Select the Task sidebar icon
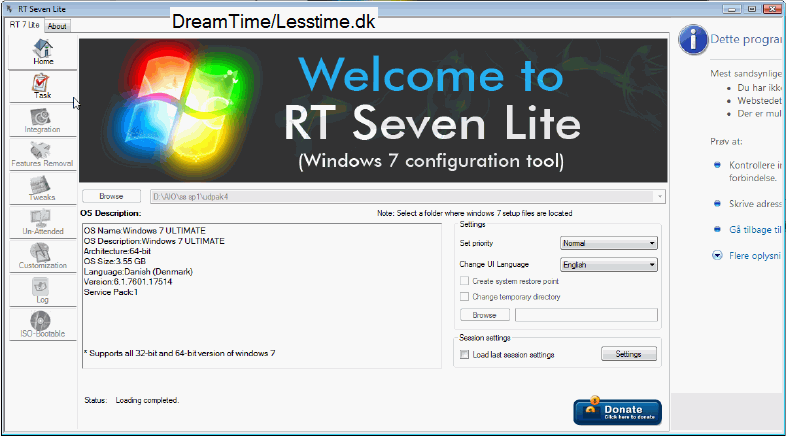 [43, 86]
